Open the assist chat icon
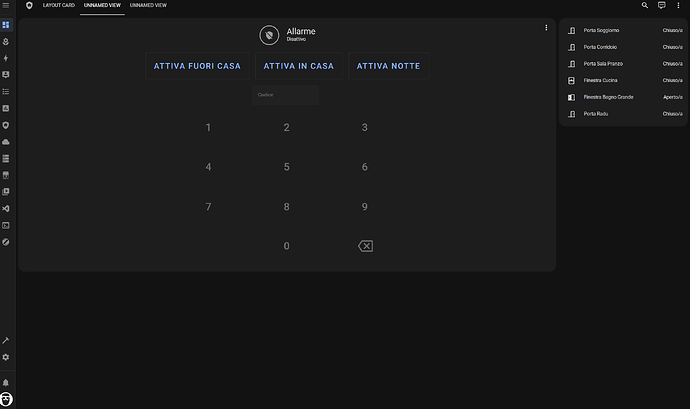690x409 pixels. [661, 5]
